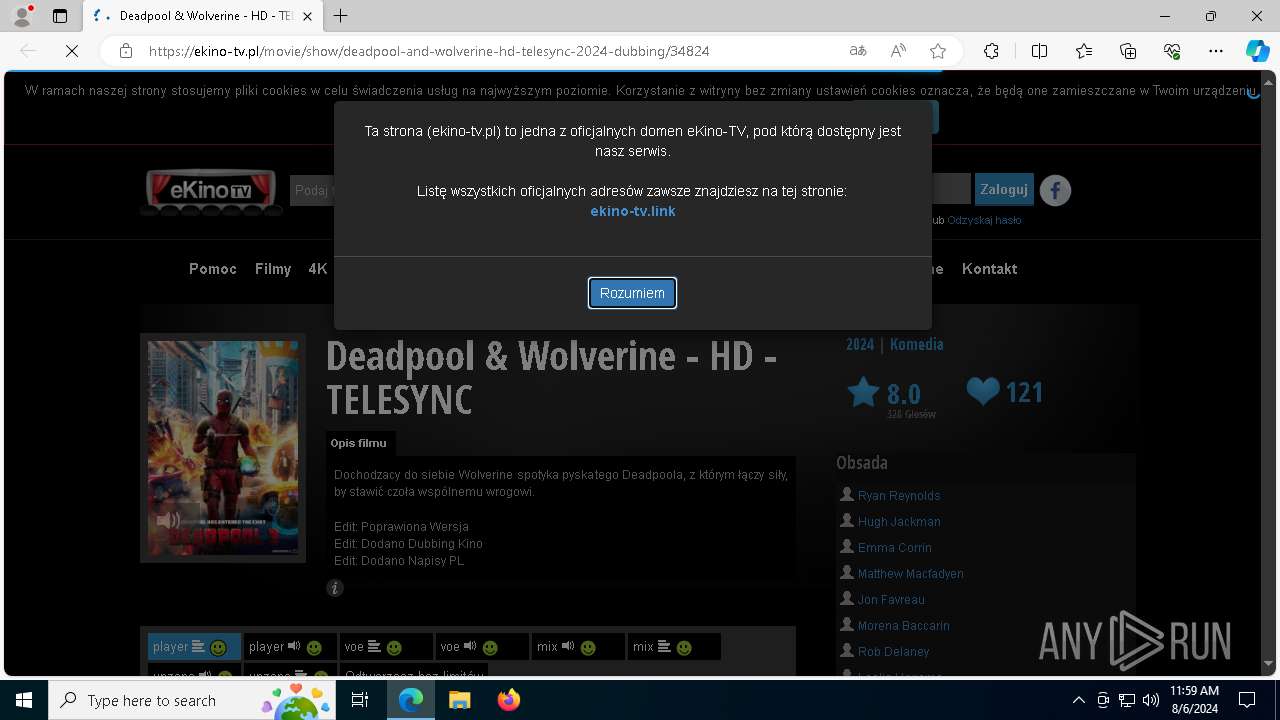Image resolution: width=1280 pixels, height=720 pixels.
Task: Click the info icon below the description
Action: (335, 588)
